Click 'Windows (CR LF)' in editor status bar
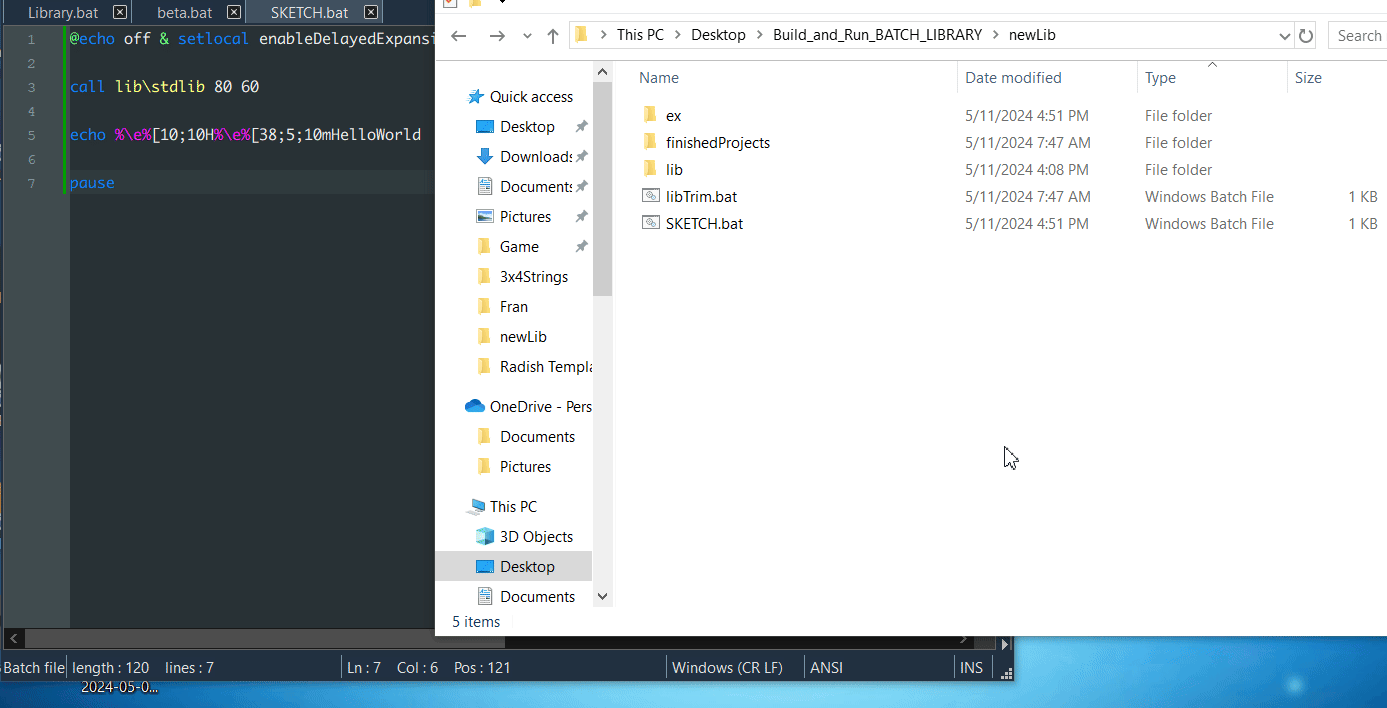The width and height of the screenshot is (1387, 708). click(x=727, y=668)
